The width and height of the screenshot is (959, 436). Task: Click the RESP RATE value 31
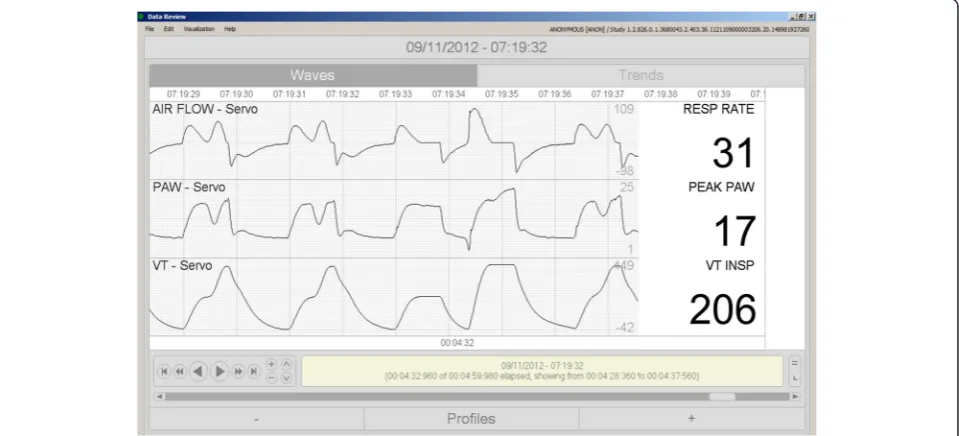tap(733, 153)
